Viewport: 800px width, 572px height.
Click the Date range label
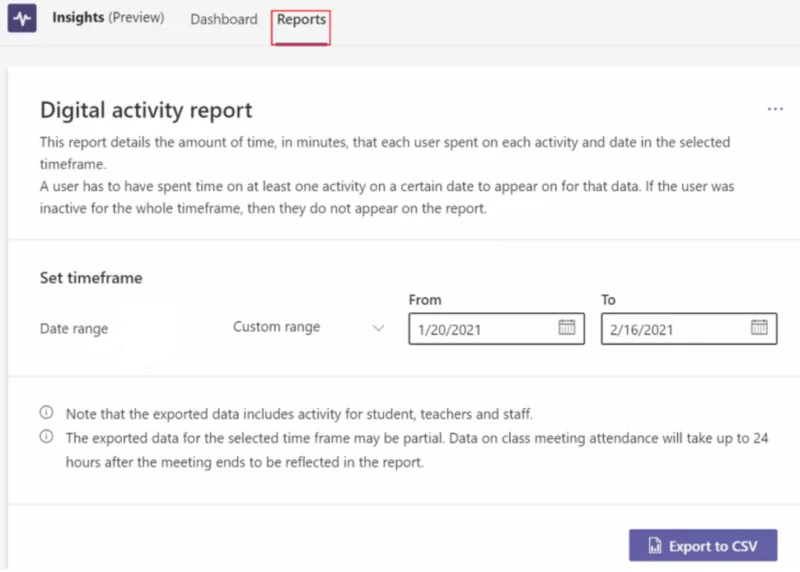[74, 329]
